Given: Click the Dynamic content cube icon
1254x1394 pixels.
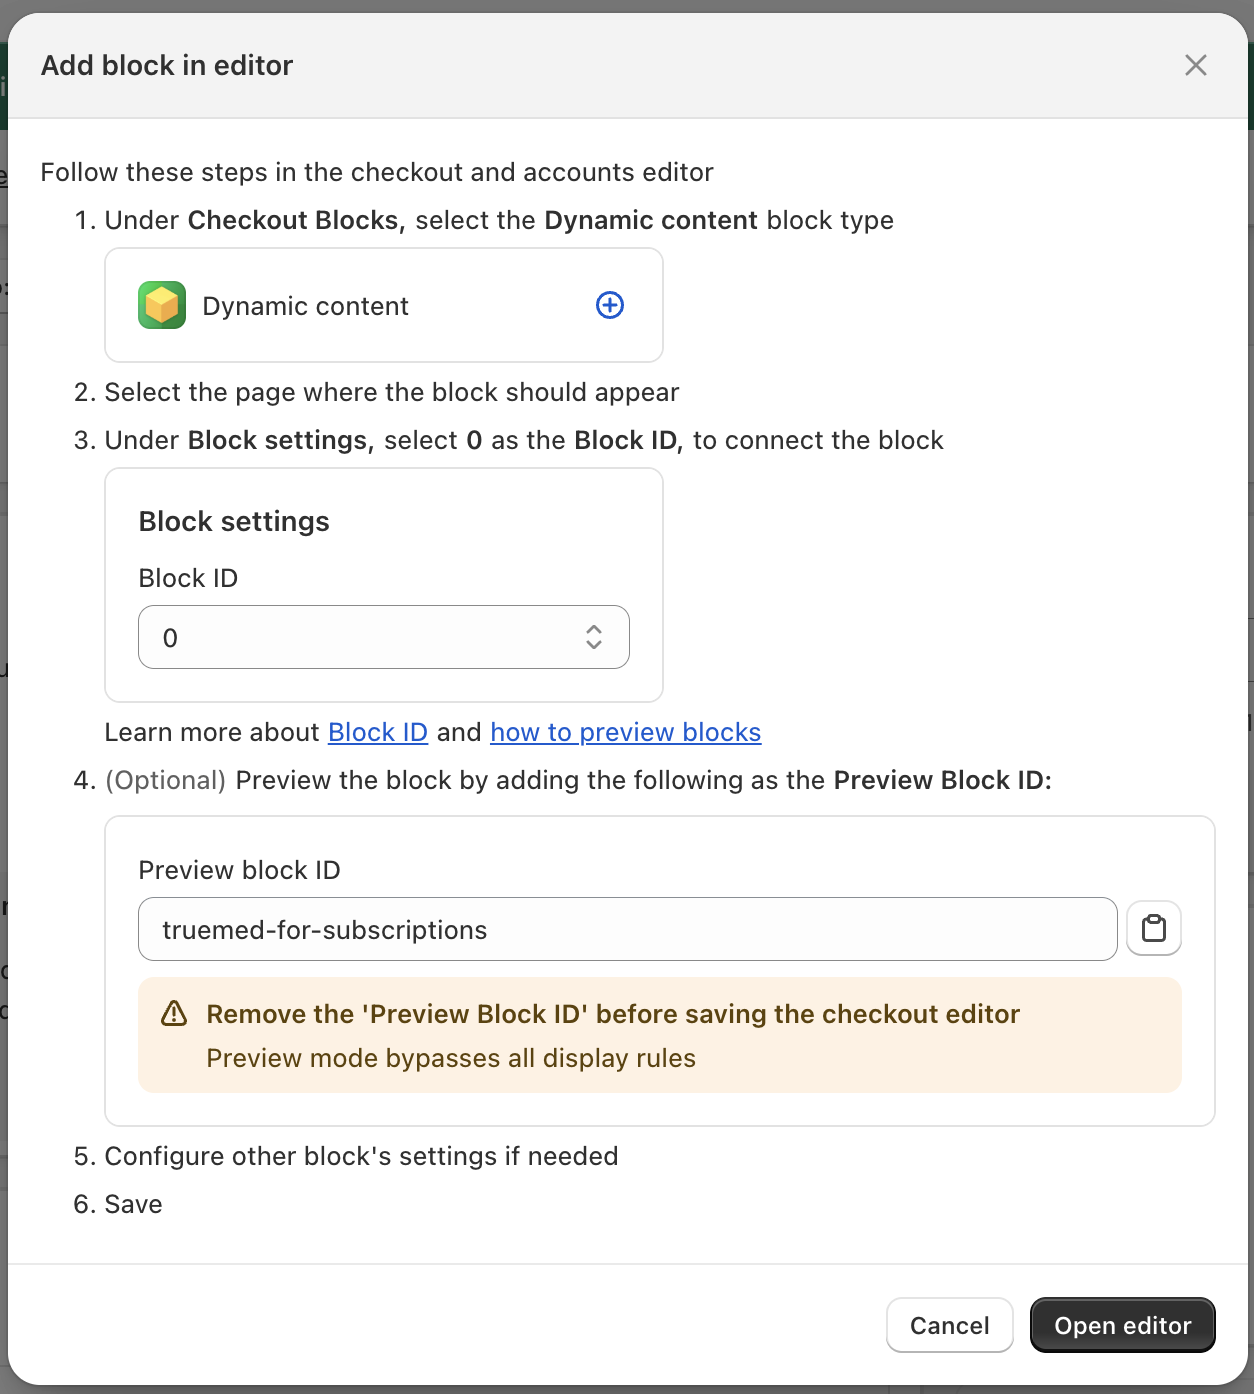Looking at the screenshot, I should click(x=161, y=305).
